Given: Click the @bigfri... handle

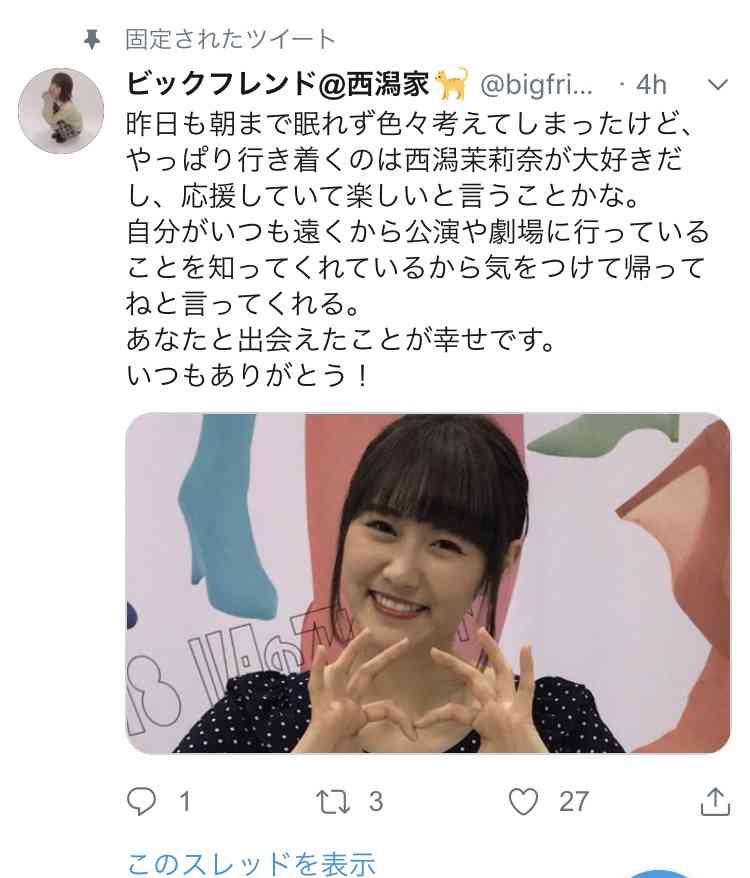Looking at the screenshot, I should point(537,85).
